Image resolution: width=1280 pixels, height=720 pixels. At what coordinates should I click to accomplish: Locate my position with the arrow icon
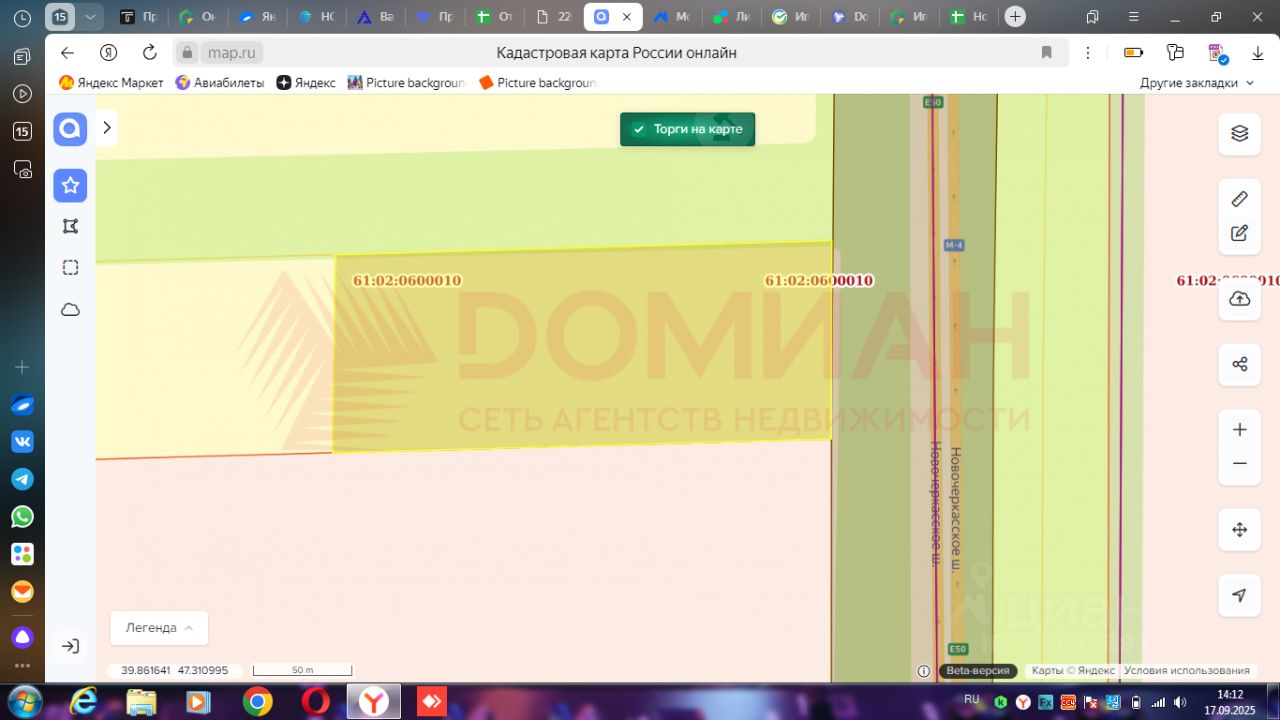click(1239, 595)
